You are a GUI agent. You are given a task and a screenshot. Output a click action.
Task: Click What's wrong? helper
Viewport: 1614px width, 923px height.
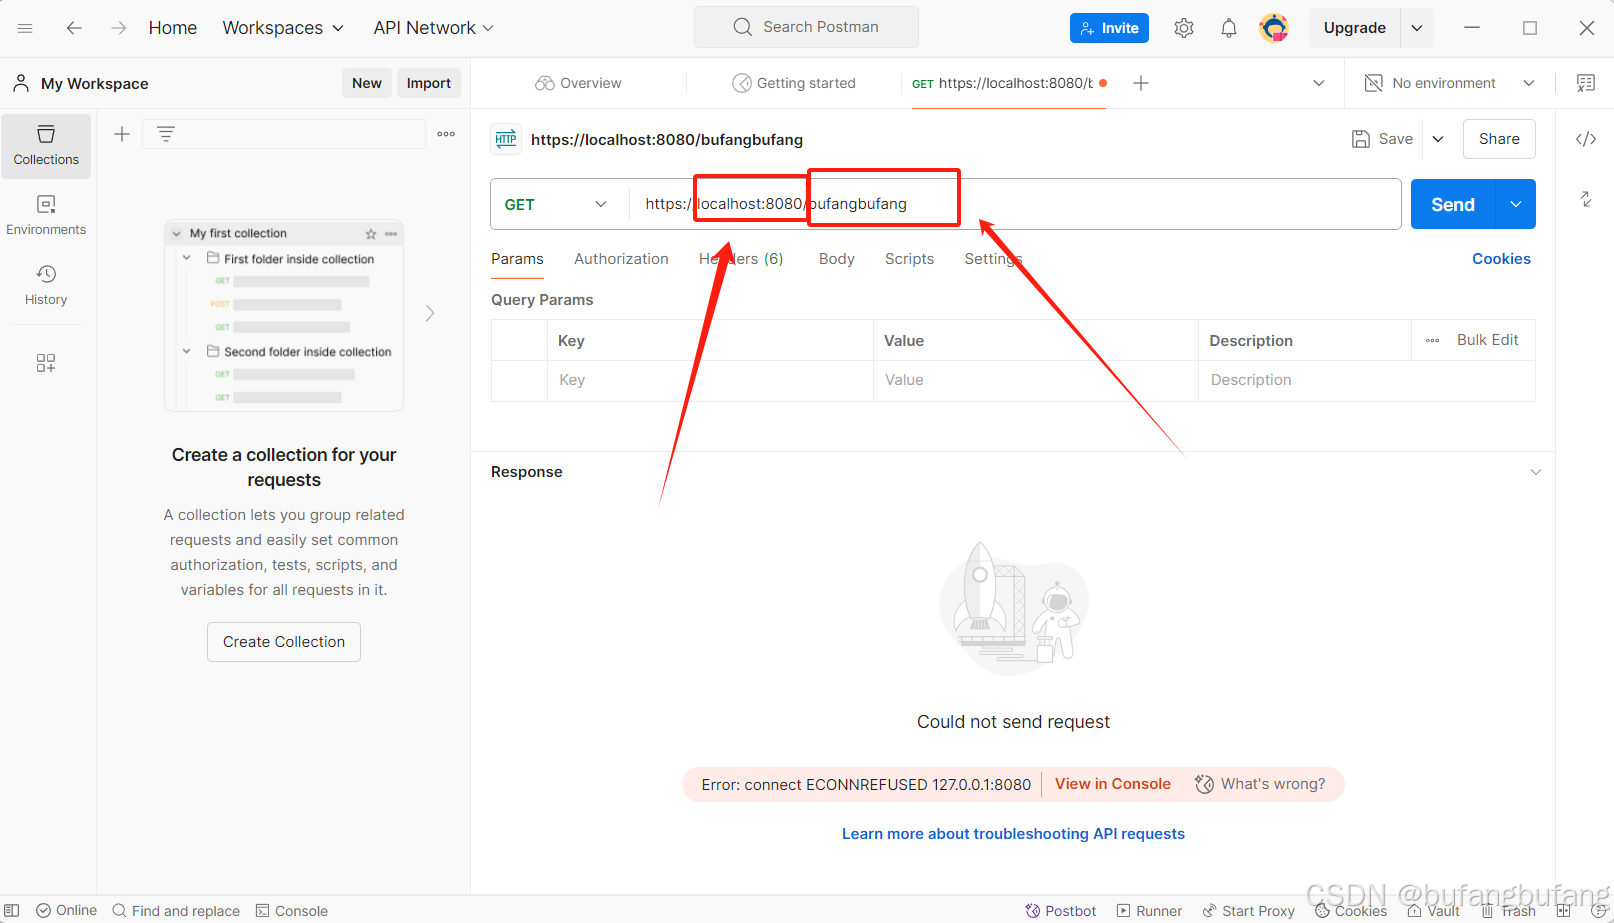pos(1260,784)
